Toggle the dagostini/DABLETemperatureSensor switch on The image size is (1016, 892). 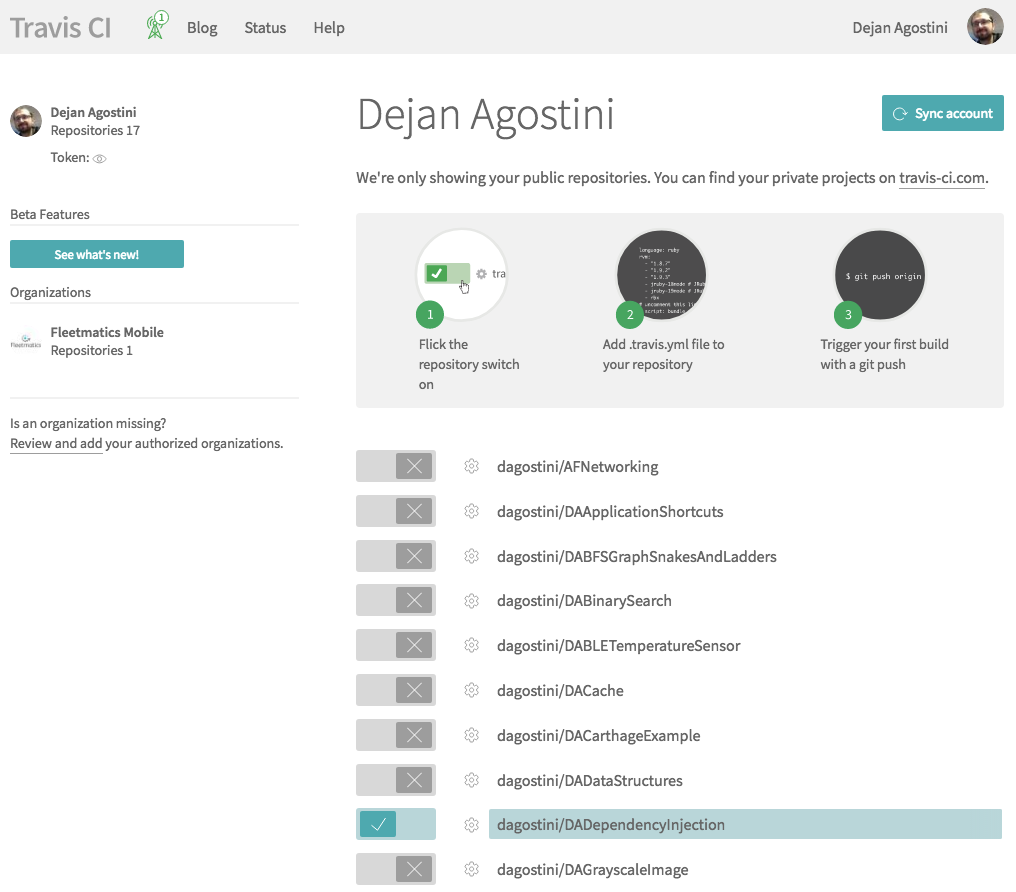(396, 646)
